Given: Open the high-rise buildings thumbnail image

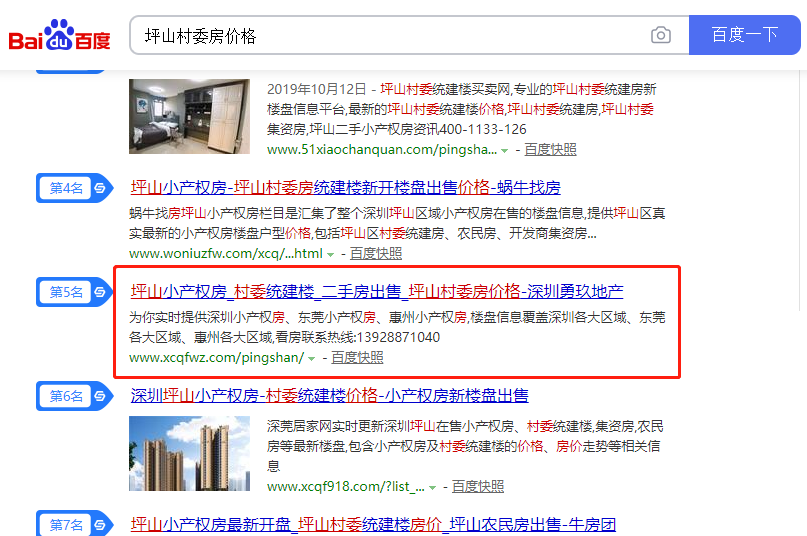Looking at the screenshot, I should [x=189, y=454].
